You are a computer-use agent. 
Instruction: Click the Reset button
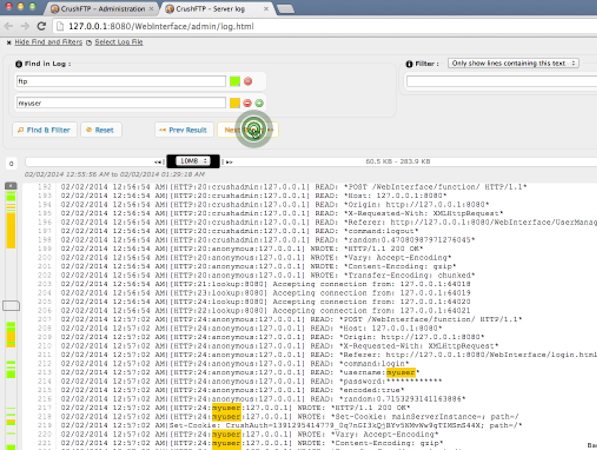(x=101, y=130)
